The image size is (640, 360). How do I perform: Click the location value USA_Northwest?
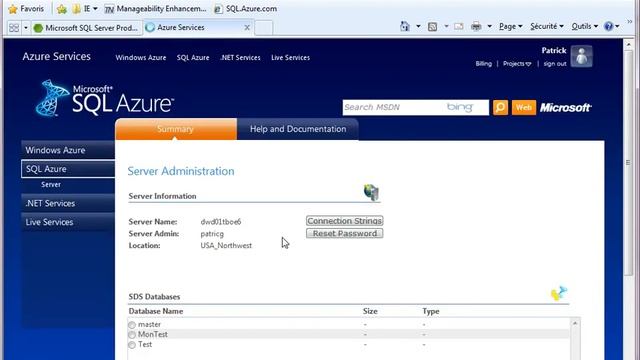click(x=226, y=246)
